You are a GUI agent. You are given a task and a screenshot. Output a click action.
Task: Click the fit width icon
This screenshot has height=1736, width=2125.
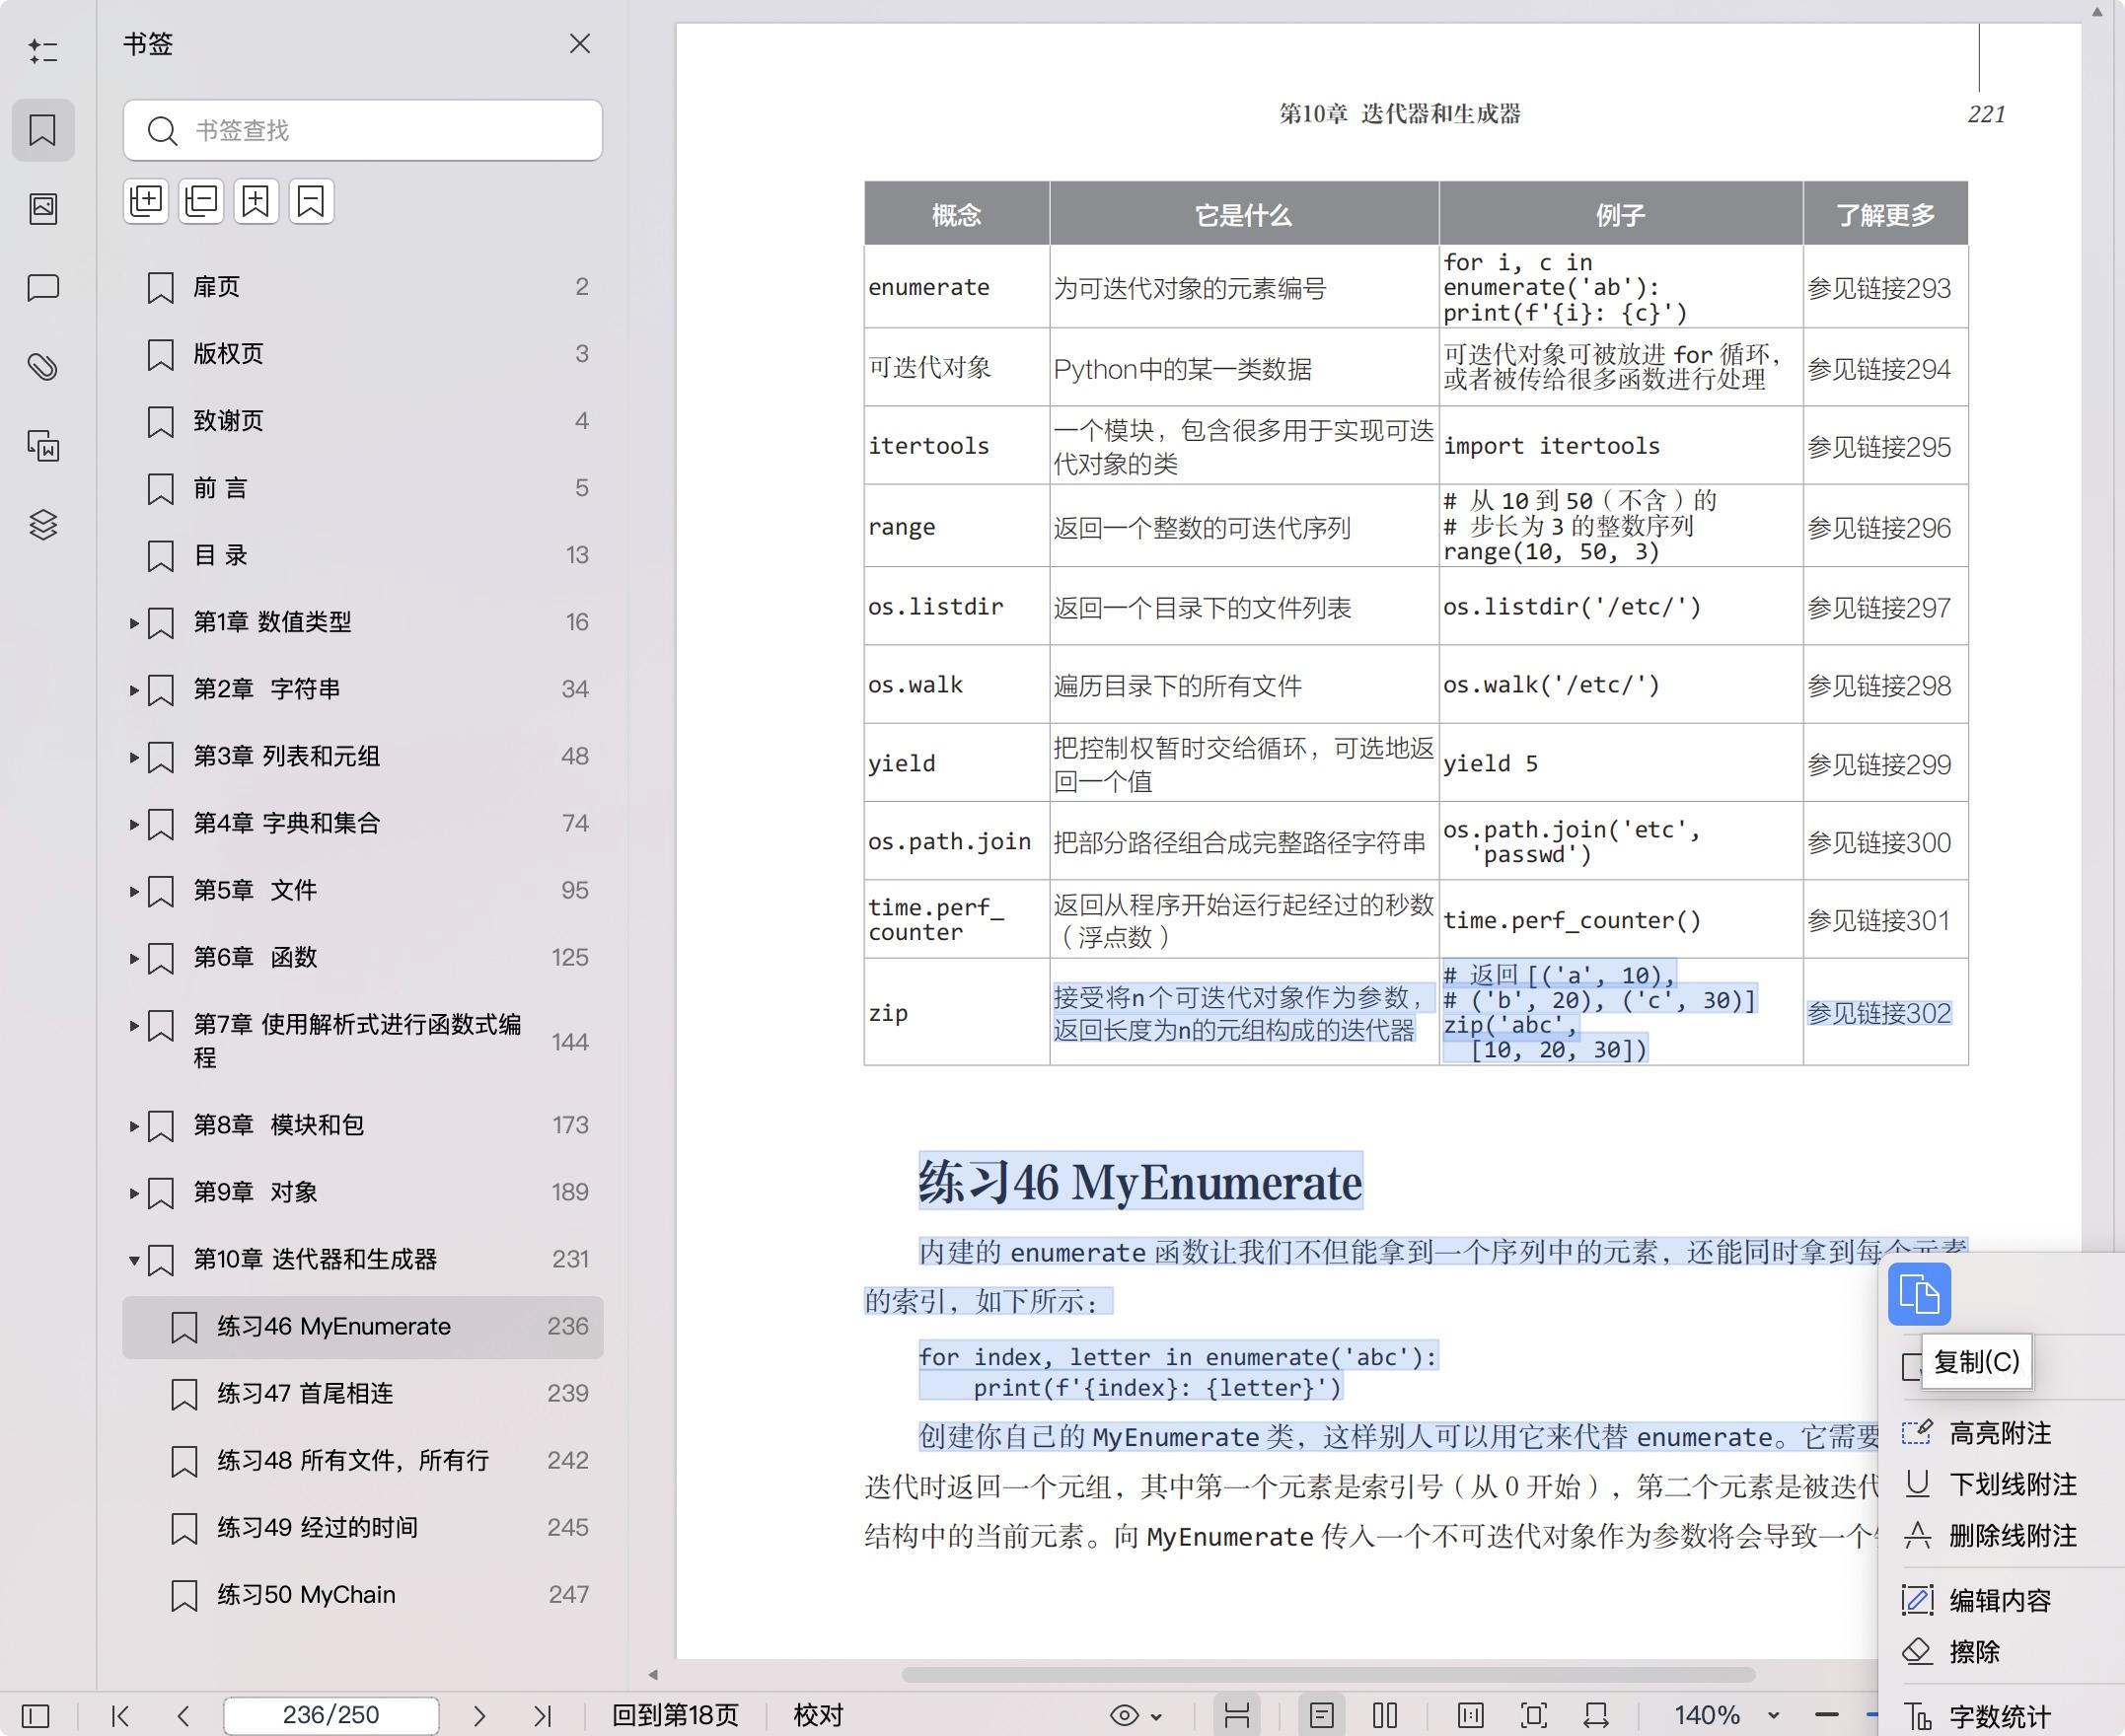click(x=1596, y=1716)
